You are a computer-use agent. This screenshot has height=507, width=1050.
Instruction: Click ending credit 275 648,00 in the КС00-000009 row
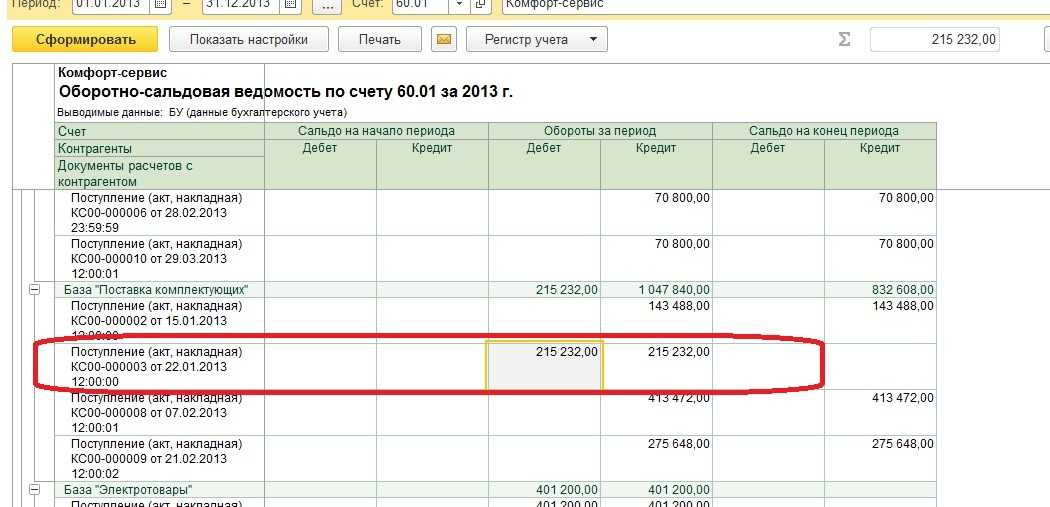[903, 444]
